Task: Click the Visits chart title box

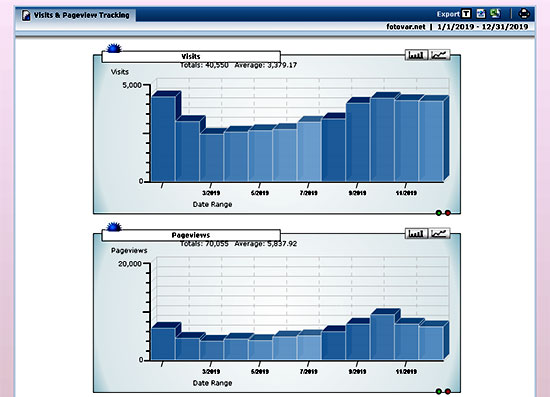Action: pos(191,56)
